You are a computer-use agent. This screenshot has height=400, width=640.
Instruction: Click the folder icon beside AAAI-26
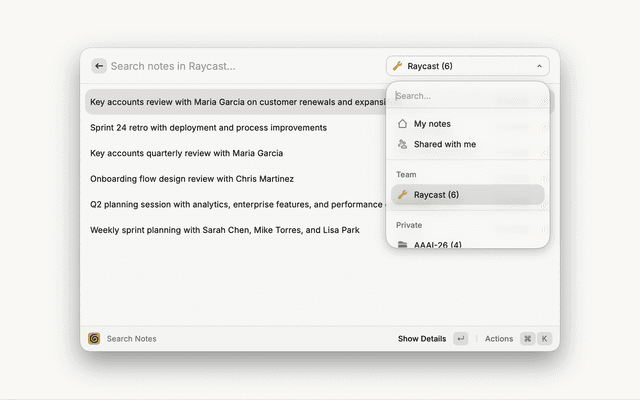(x=403, y=244)
